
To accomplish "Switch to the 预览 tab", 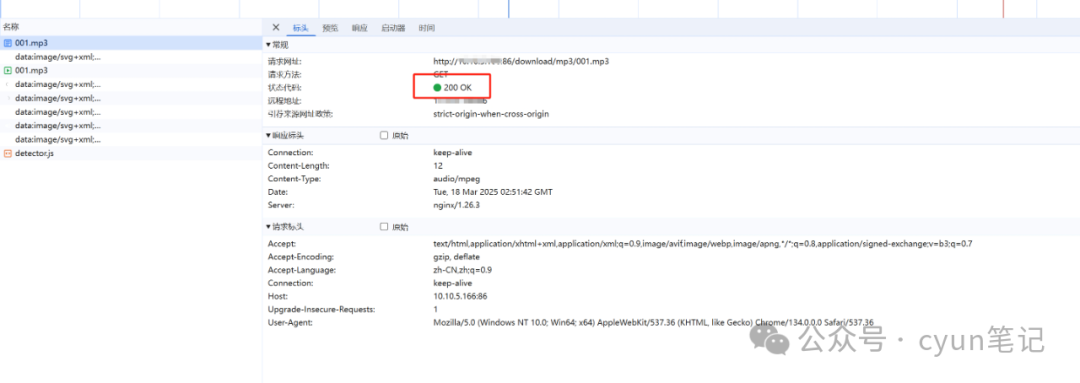I will point(331,28).
